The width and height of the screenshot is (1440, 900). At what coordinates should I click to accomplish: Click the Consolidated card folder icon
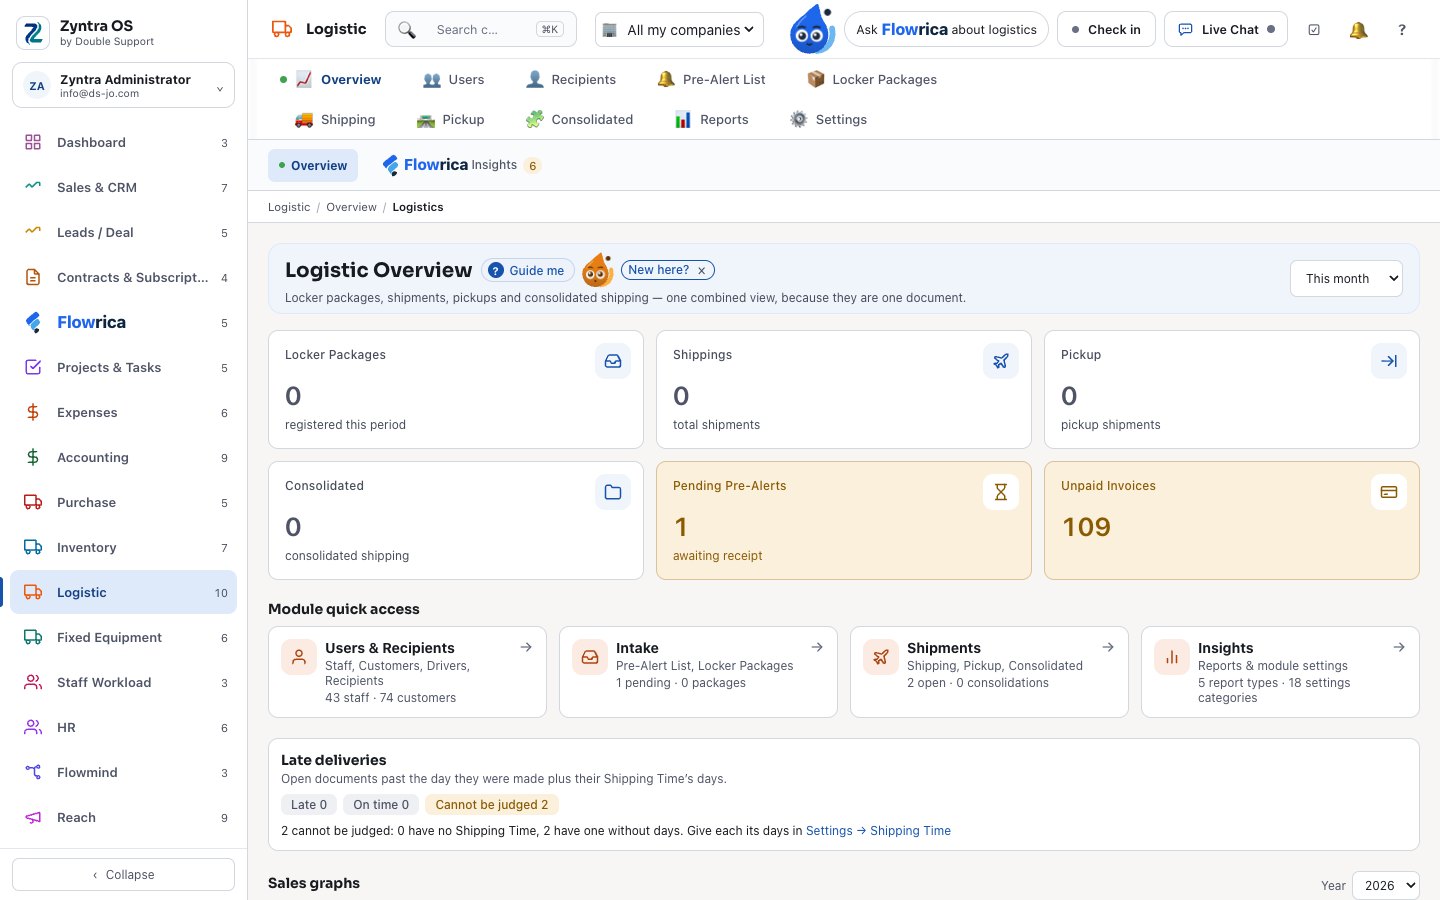click(x=613, y=492)
